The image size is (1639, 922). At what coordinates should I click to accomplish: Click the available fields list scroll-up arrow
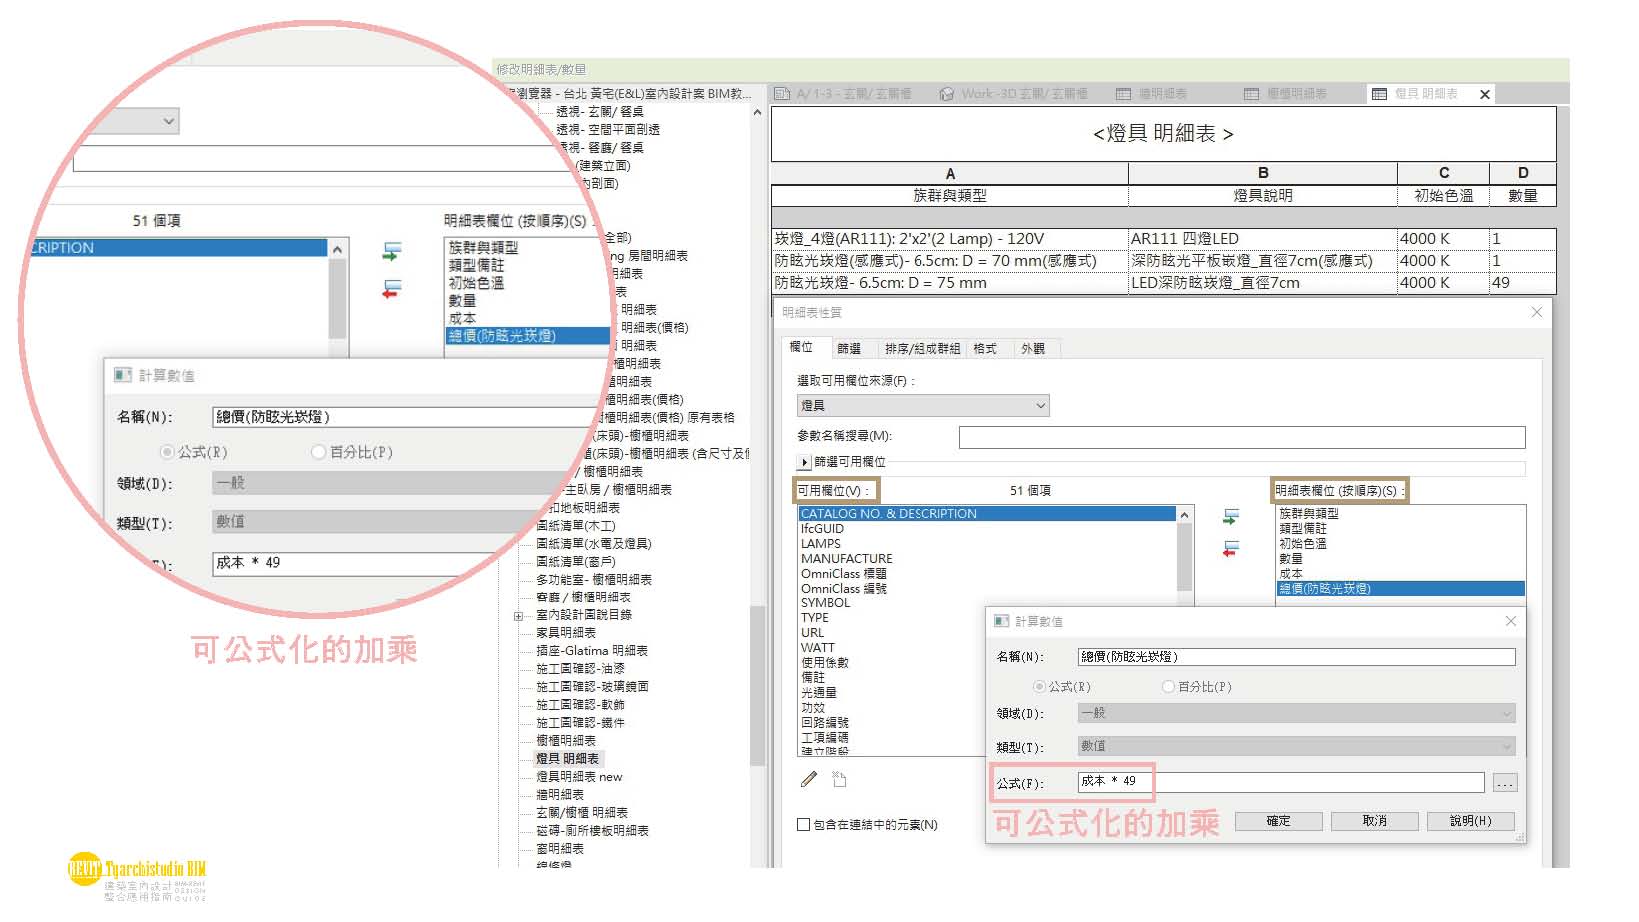[x=1185, y=514]
